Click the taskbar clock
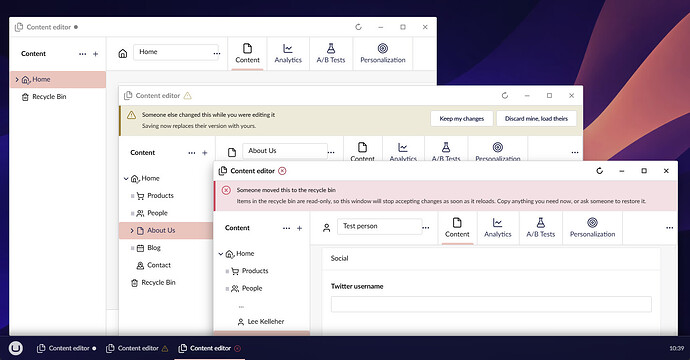The width and height of the screenshot is (690, 360). (676, 348)
